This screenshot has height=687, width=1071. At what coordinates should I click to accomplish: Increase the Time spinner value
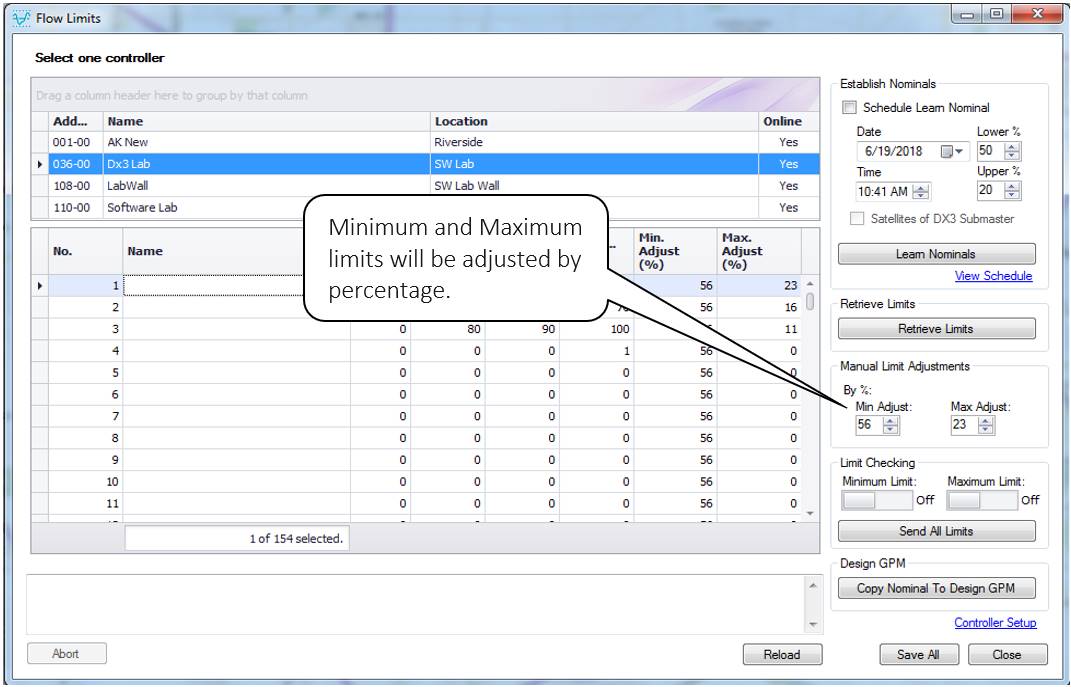pyautogui.click(x=921, y=188)
